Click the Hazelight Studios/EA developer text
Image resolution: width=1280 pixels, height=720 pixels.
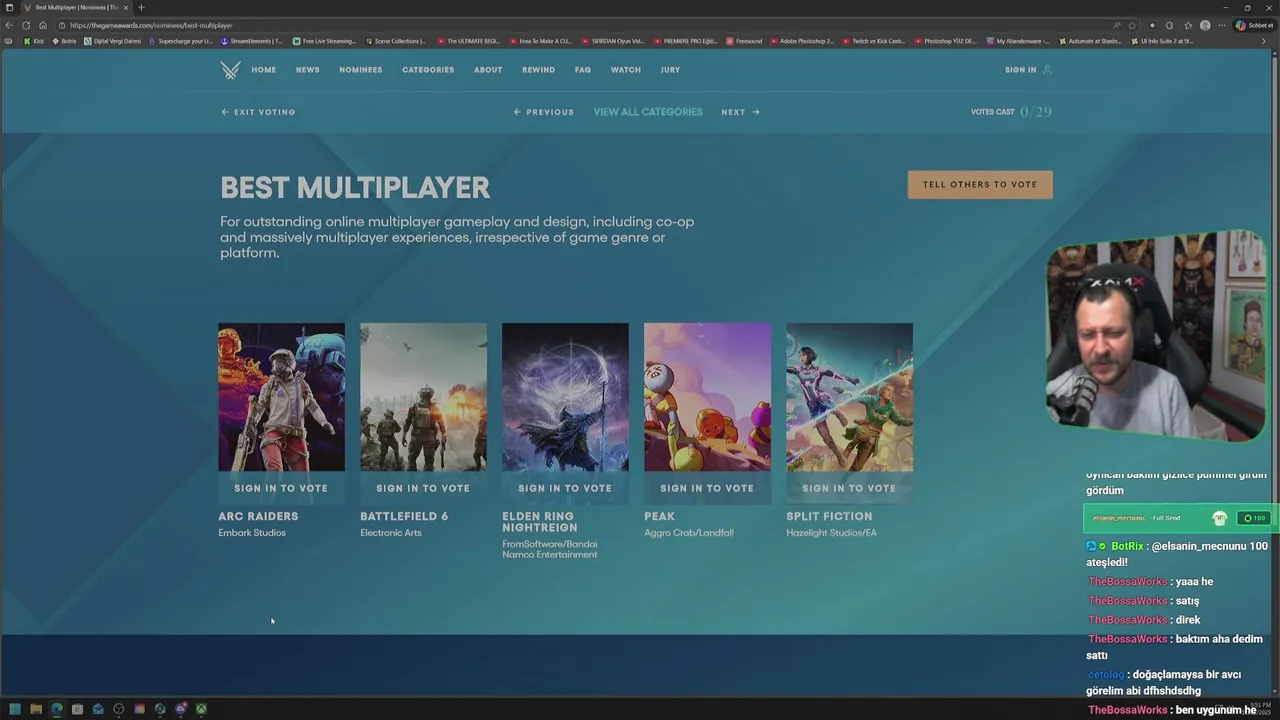point(831,533)
